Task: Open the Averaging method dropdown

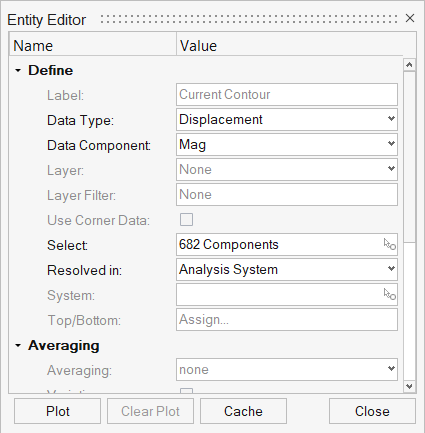Action: (x=287, y=369)
